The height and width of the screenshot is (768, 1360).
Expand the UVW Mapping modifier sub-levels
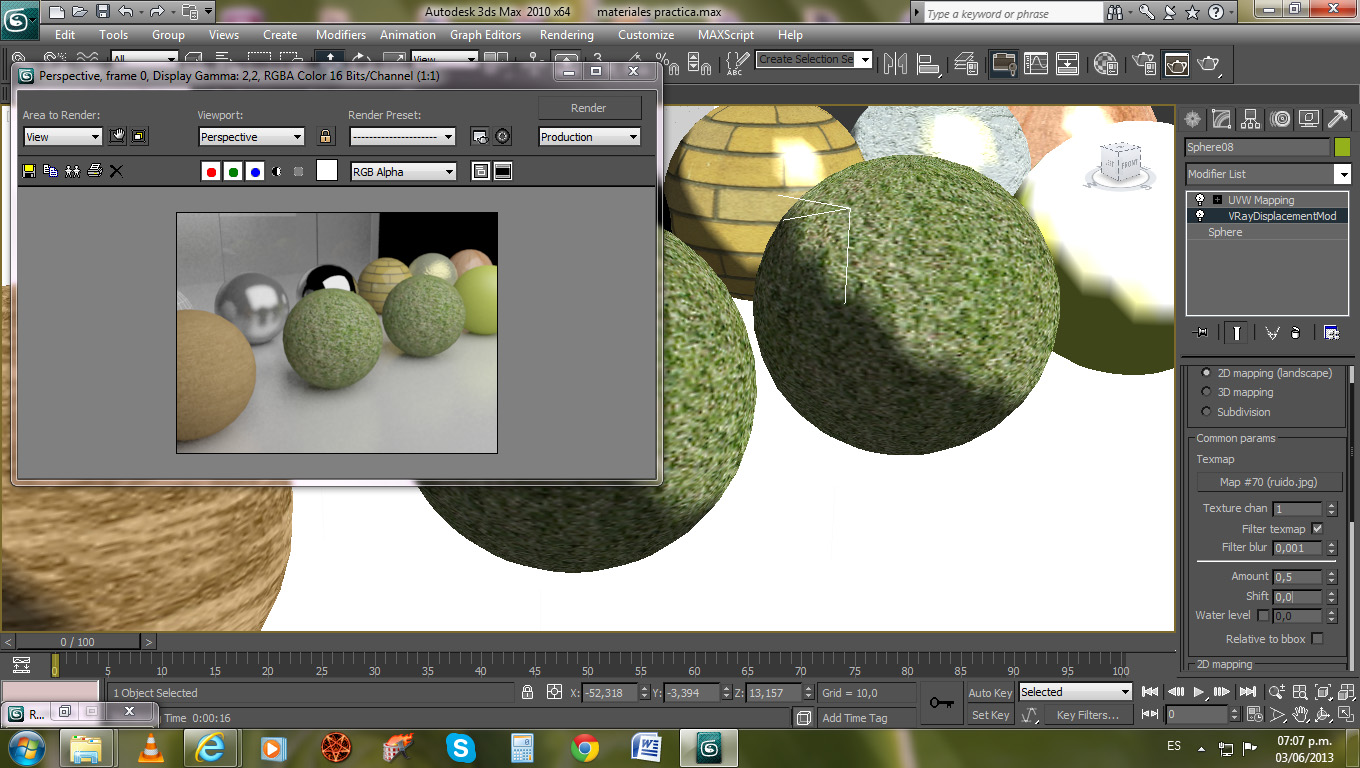[1217, 200]
